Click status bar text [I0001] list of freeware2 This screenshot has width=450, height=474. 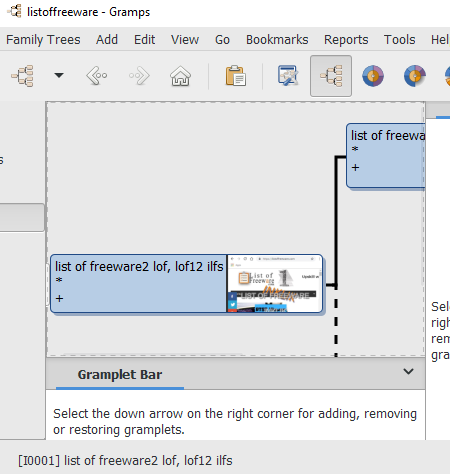[125, 460]
